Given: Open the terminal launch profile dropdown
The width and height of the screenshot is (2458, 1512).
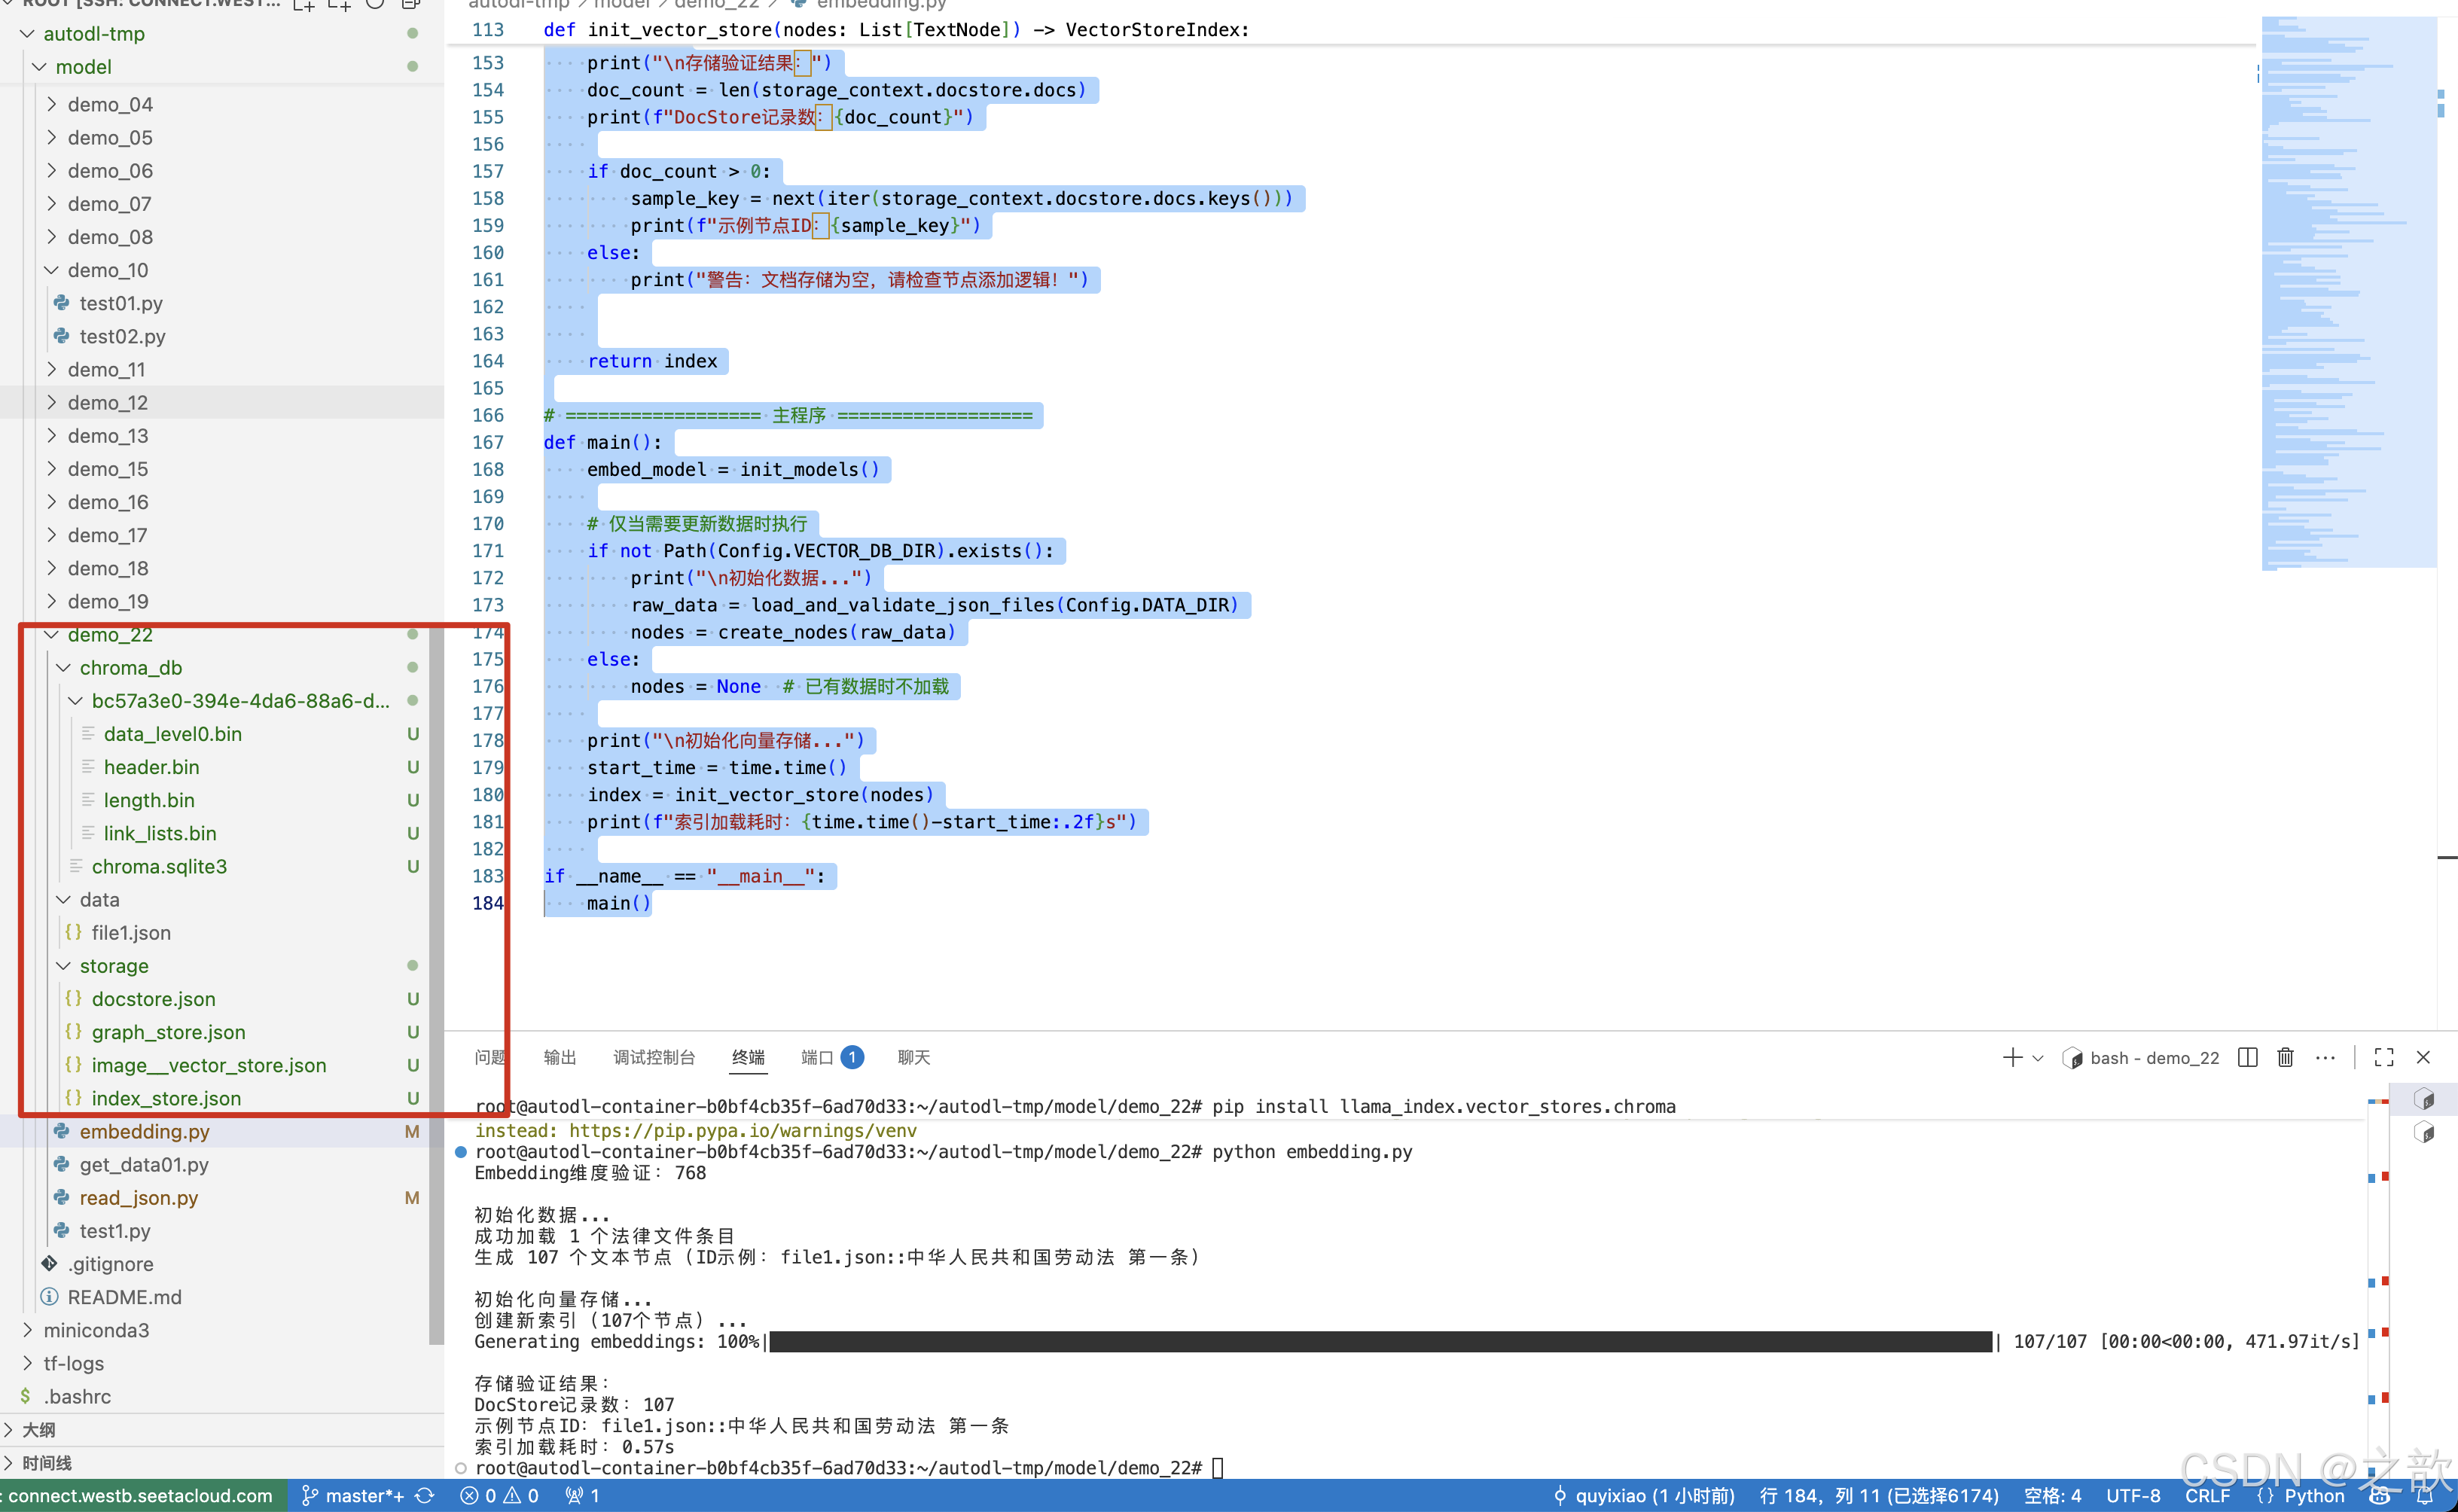Looking at the screenshot, I should point(2038,1058).
